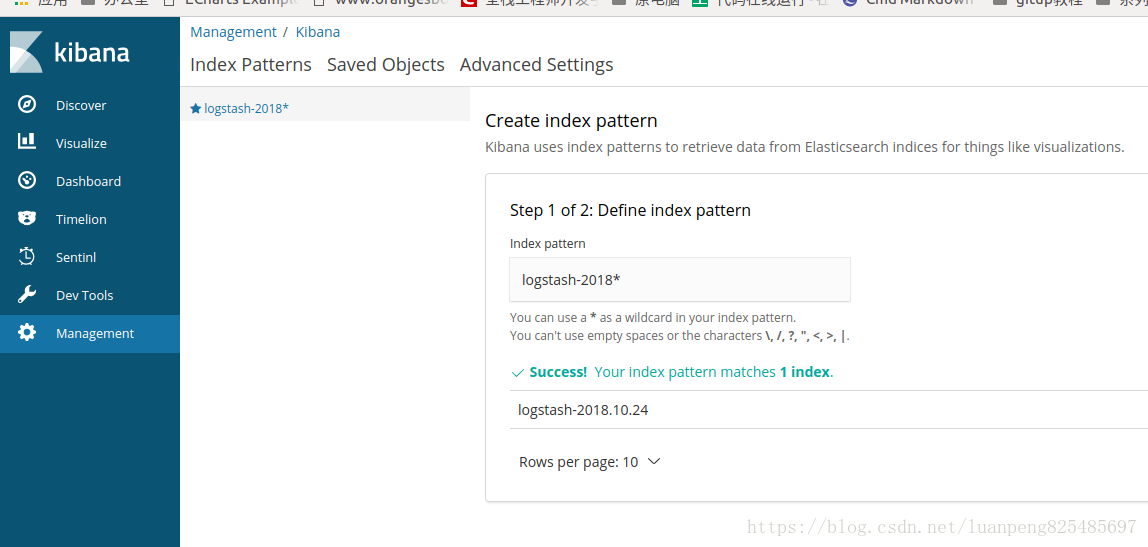
Task: Switch to the Index Patterns tab
Action: 251,64
